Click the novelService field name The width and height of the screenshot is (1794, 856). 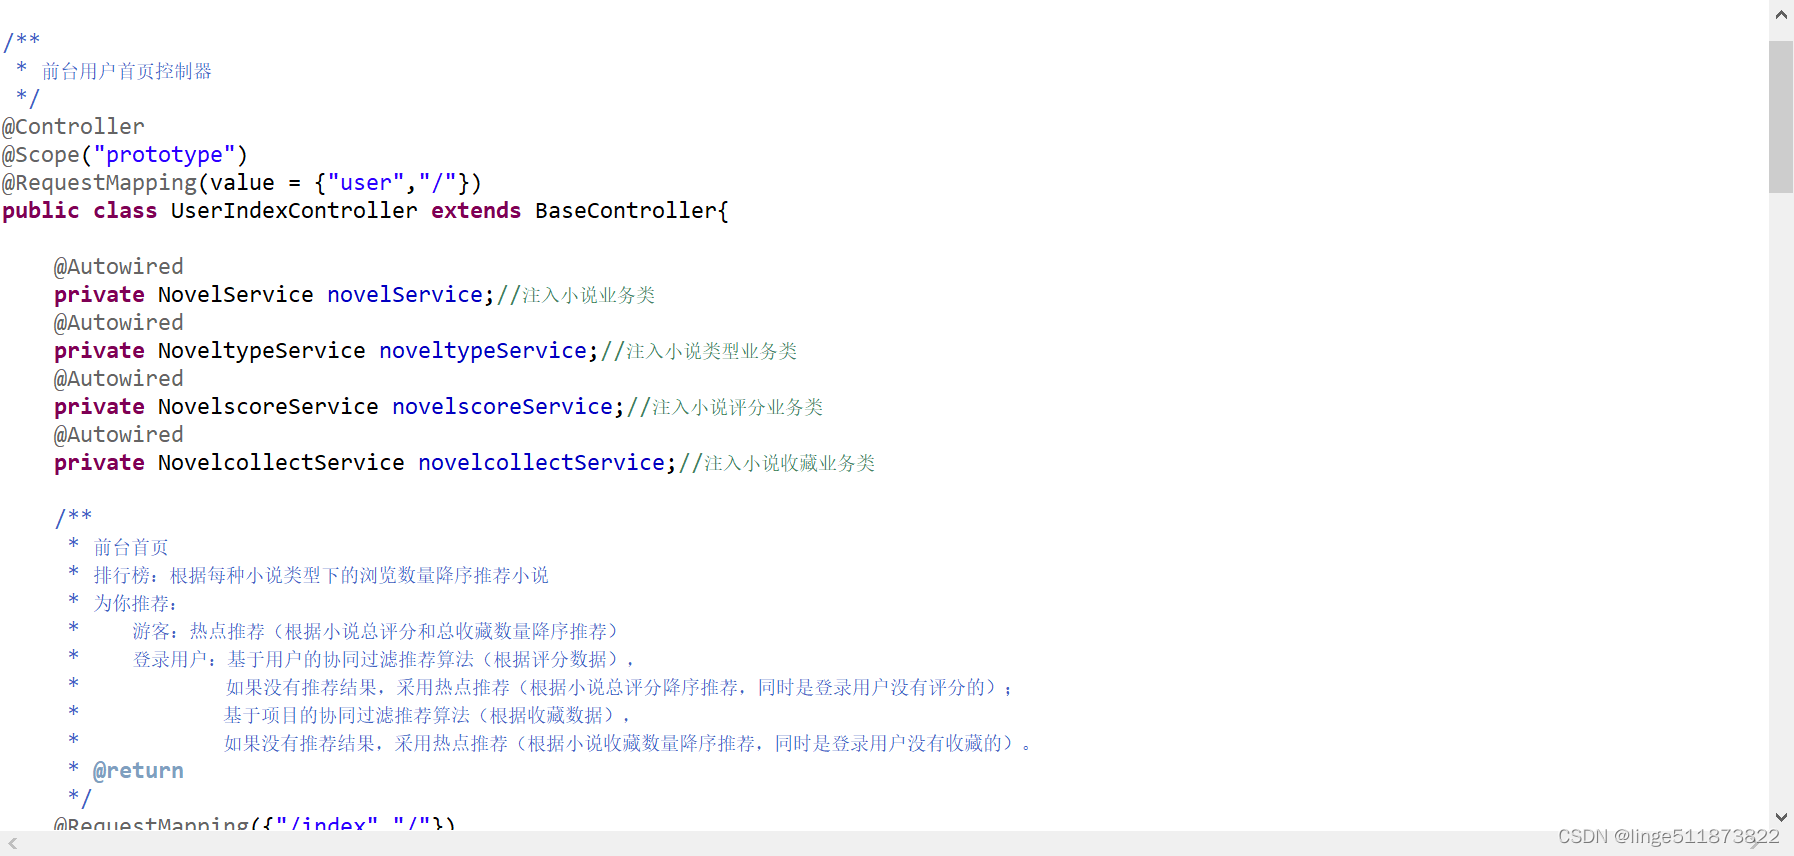point(405,295)
